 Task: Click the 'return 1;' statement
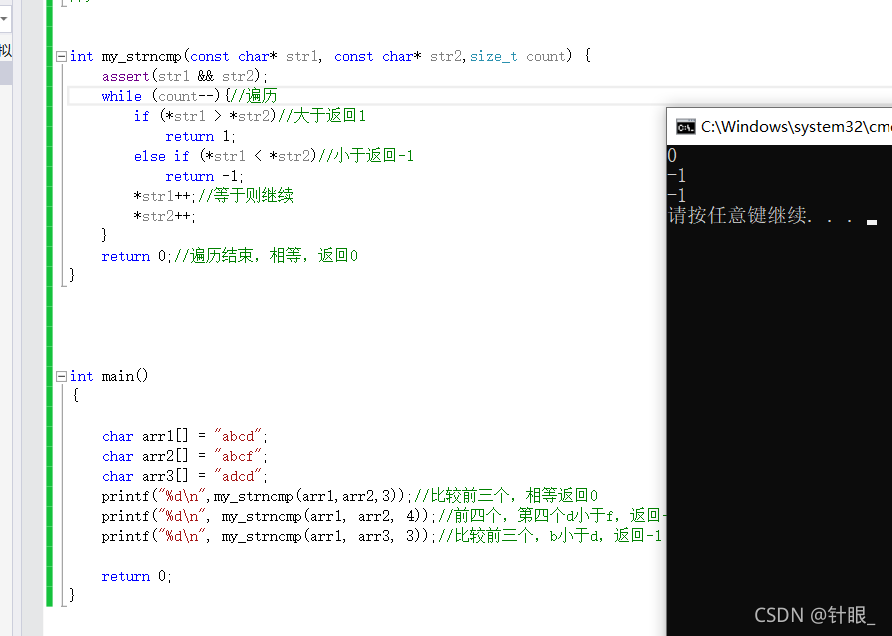point(200,137)
